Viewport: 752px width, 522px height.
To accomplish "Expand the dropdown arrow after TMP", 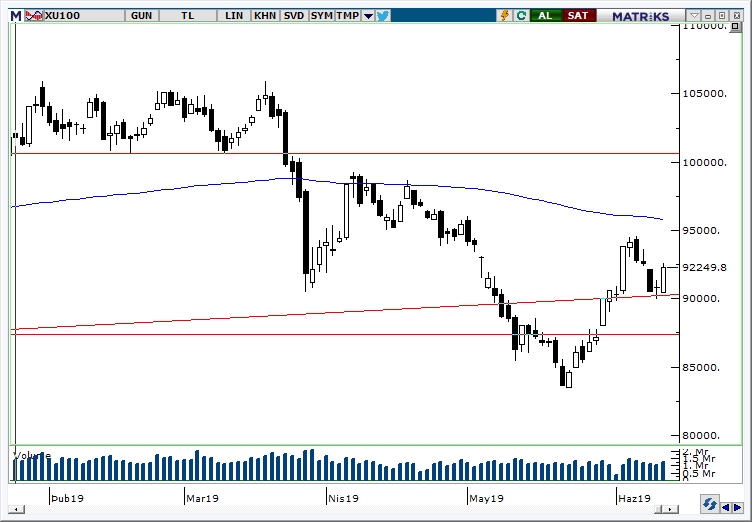I will [x=368, y=16].
